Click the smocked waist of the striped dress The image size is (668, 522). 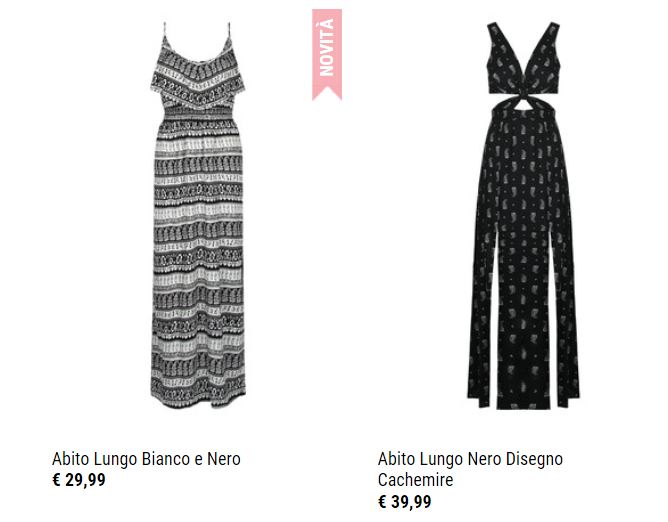click(198, 114)
